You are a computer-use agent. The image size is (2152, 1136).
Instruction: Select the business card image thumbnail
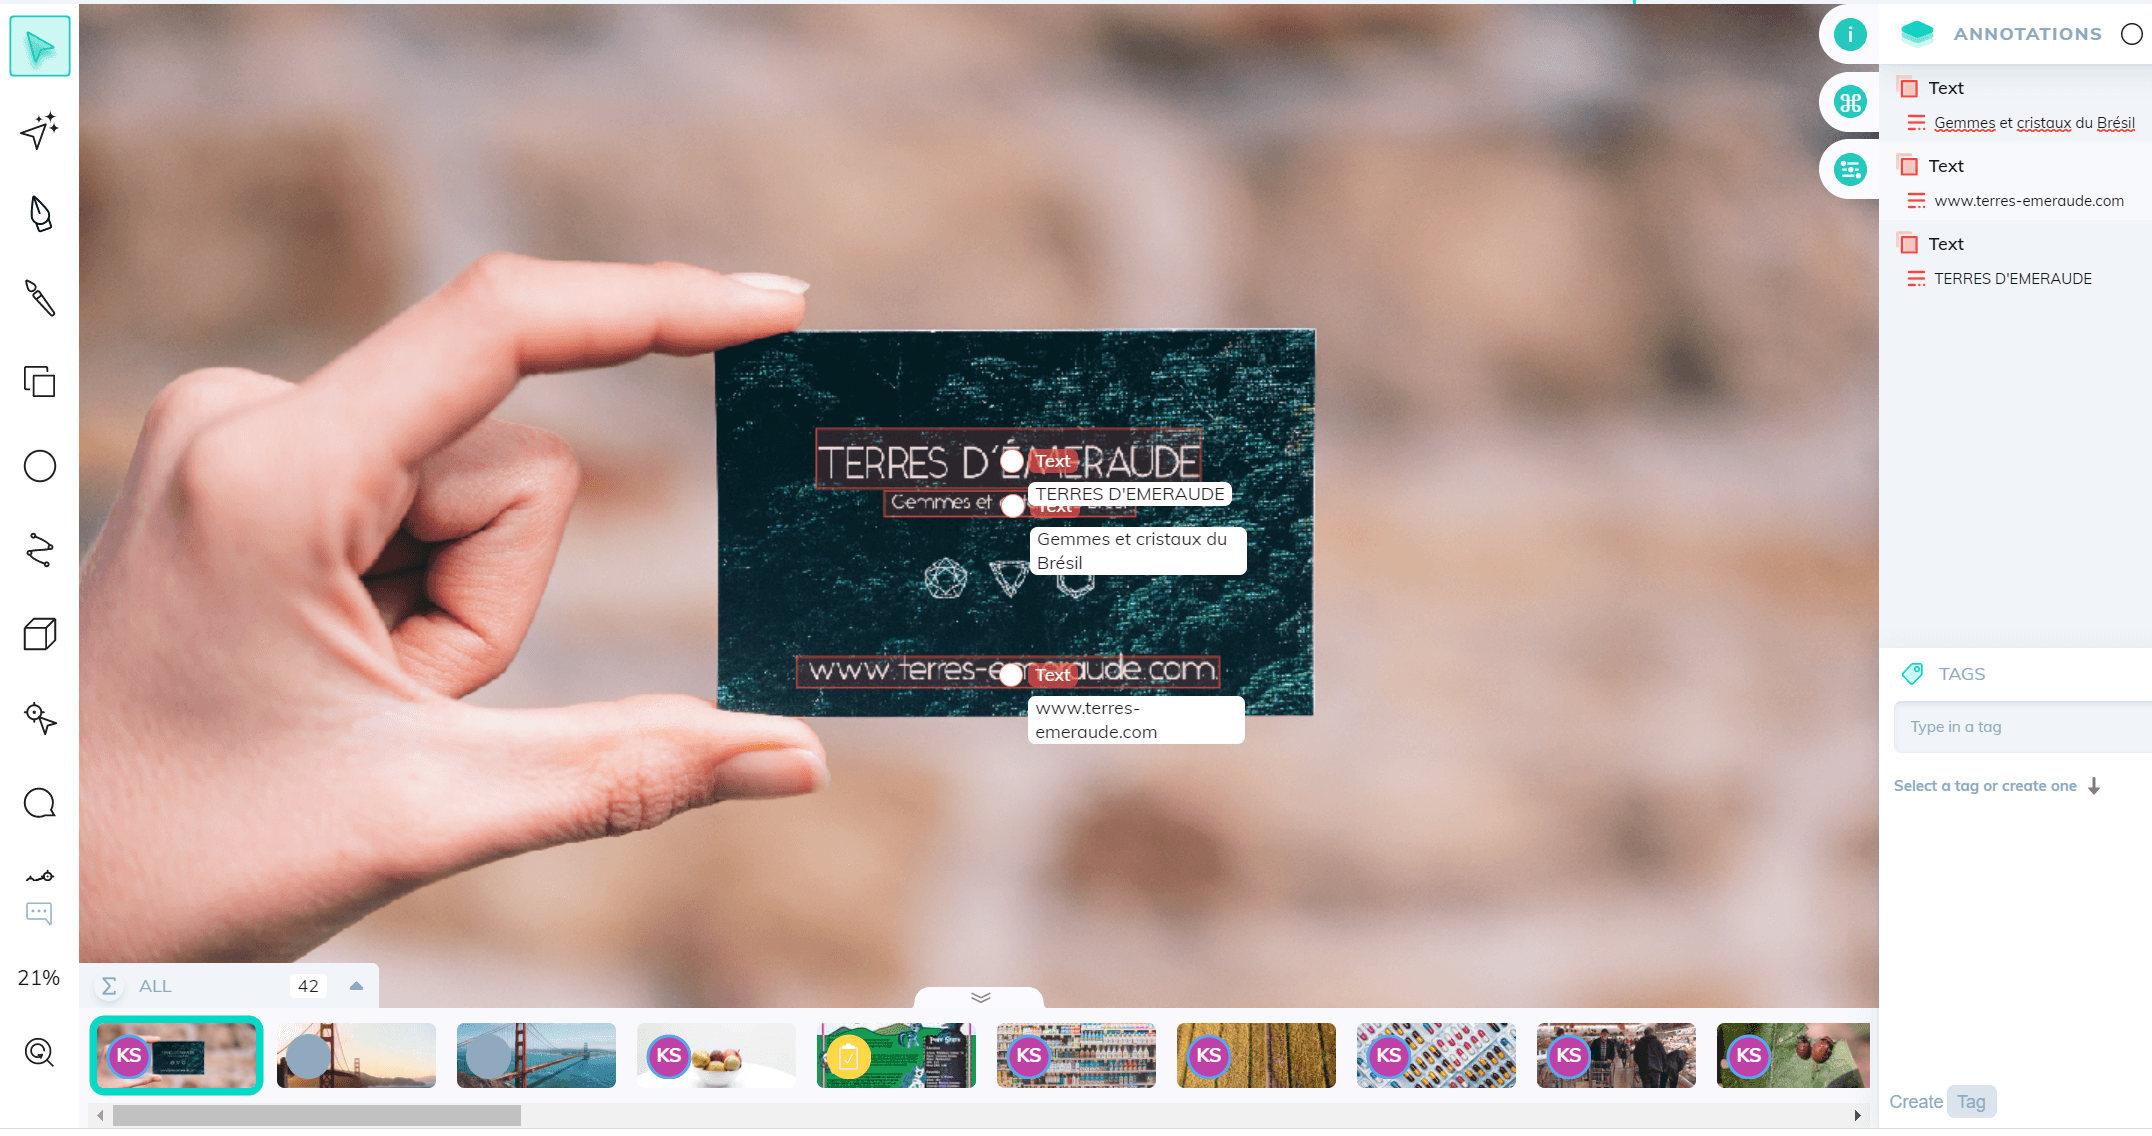tap(176, 1056)
